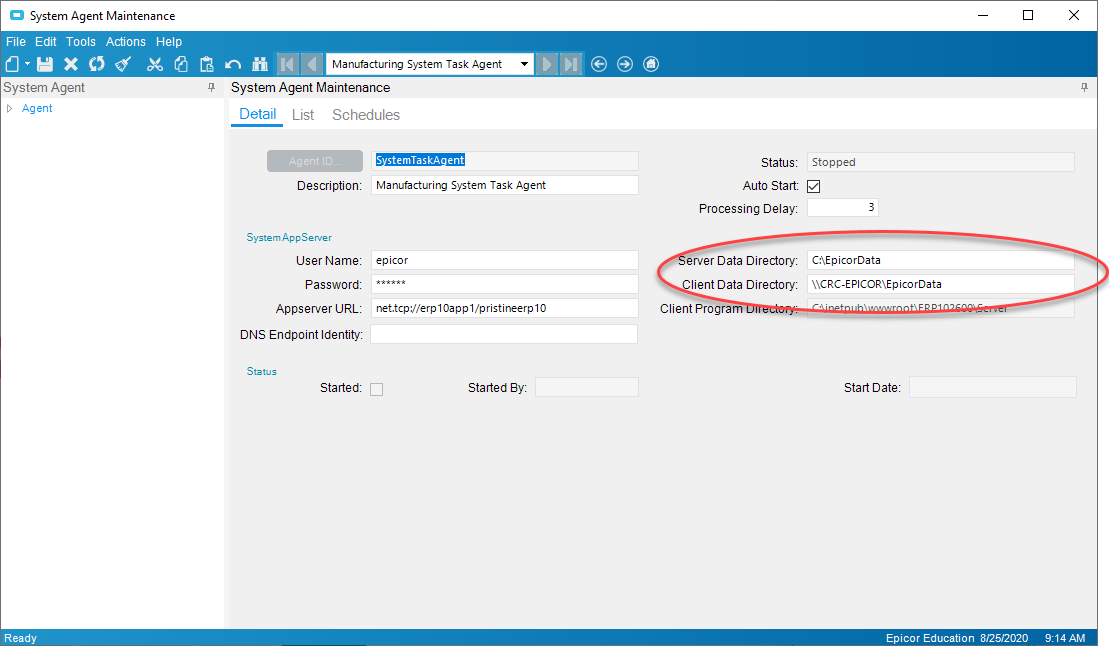1109x646 pixels.
Task: Open Search with the binoculars icon
Action: (260, 64)
